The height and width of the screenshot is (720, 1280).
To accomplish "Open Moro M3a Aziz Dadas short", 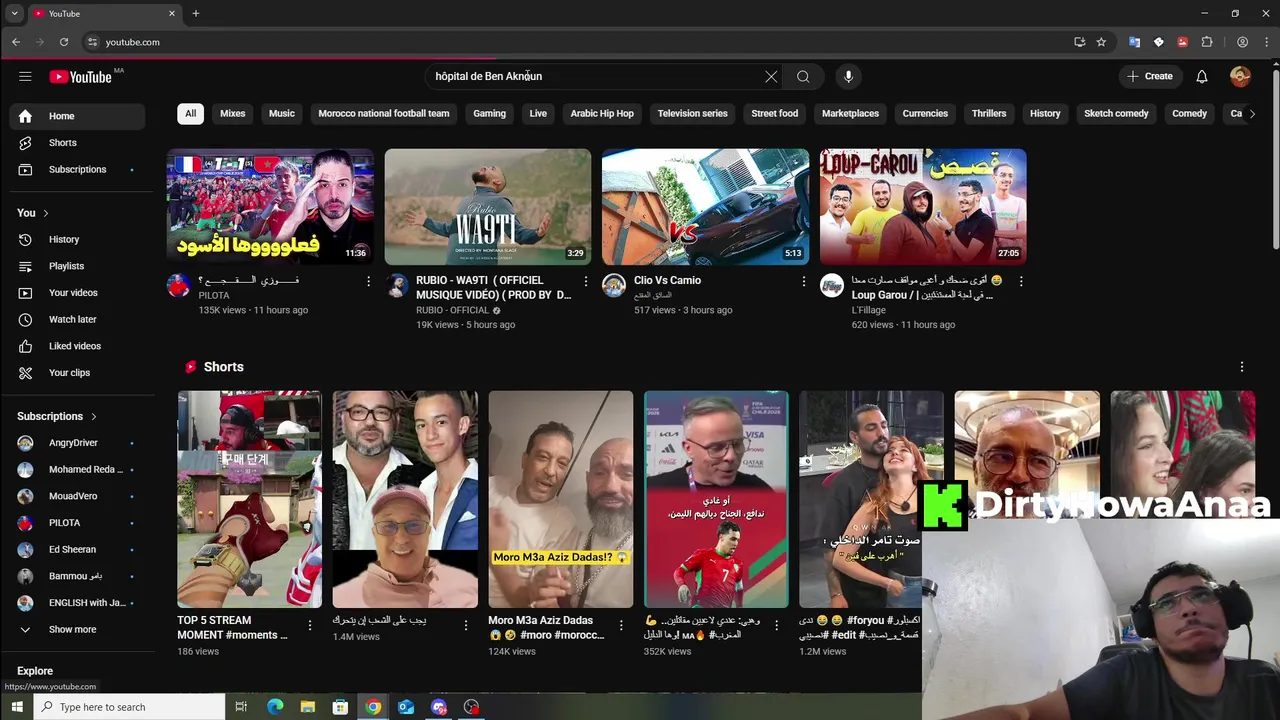I will point(560,499).
